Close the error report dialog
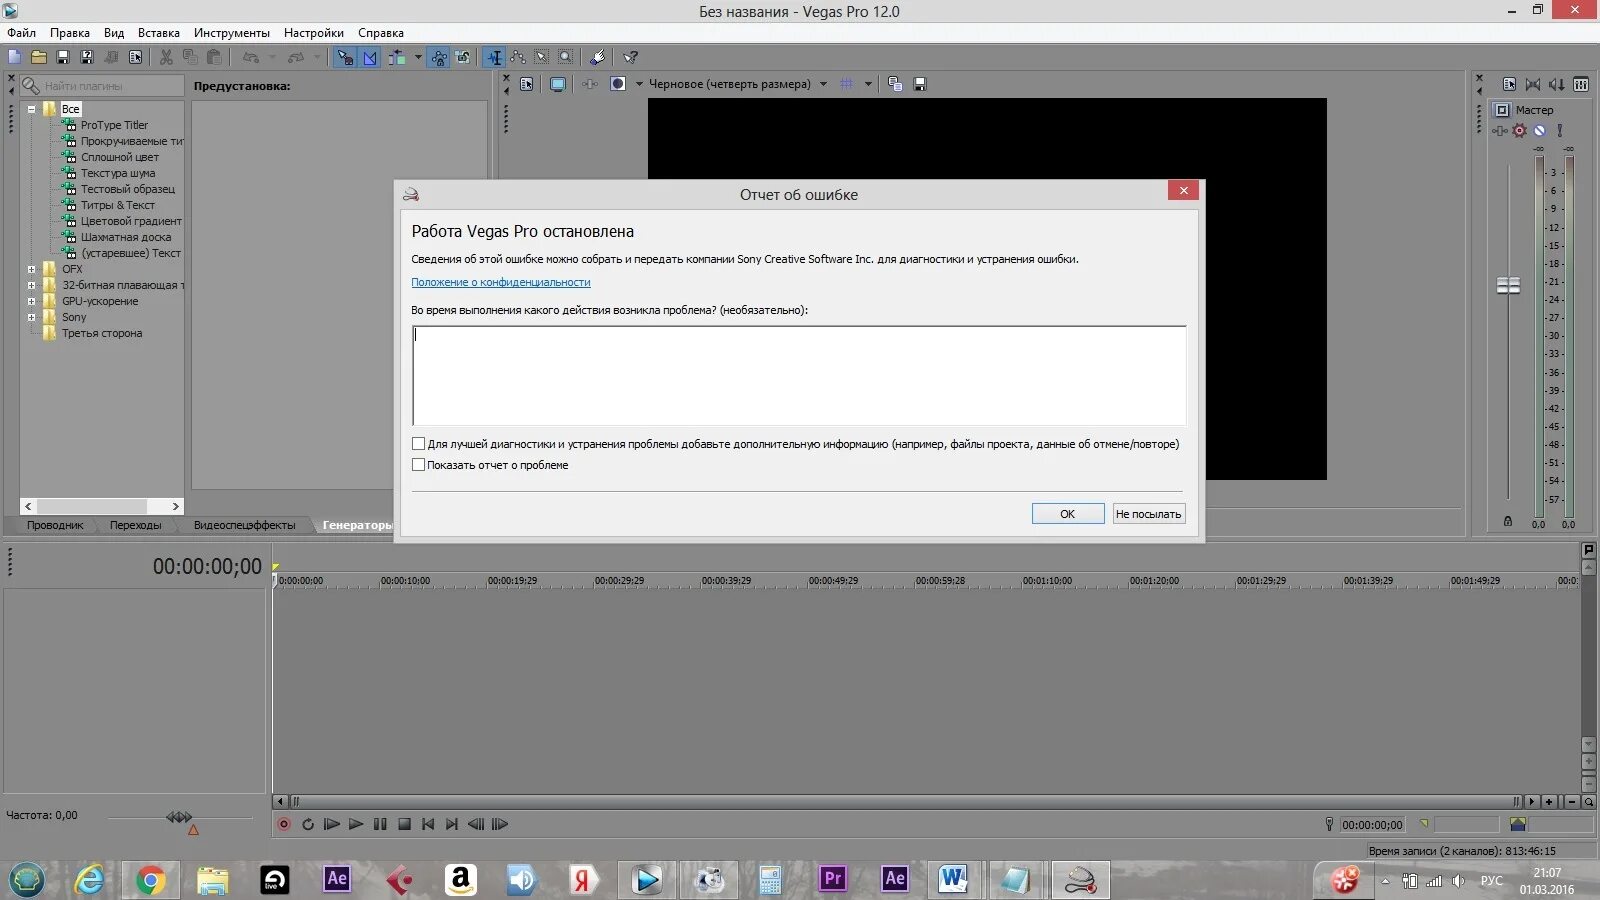The width and height of the screenshot is (1600, 900). click(x=1183, y=191)
